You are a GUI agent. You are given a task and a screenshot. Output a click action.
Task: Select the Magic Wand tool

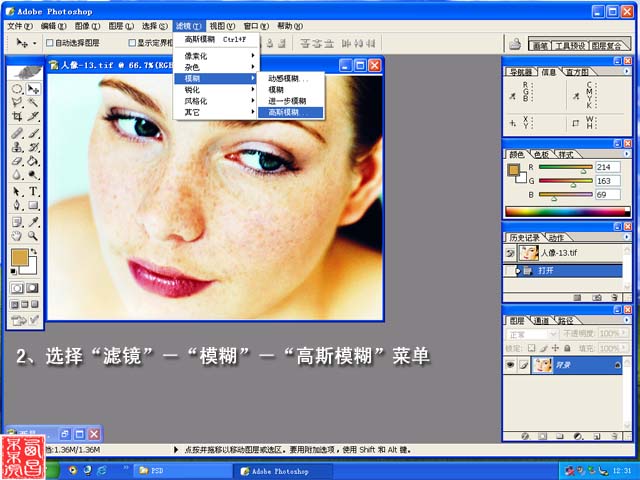[33, 102]
